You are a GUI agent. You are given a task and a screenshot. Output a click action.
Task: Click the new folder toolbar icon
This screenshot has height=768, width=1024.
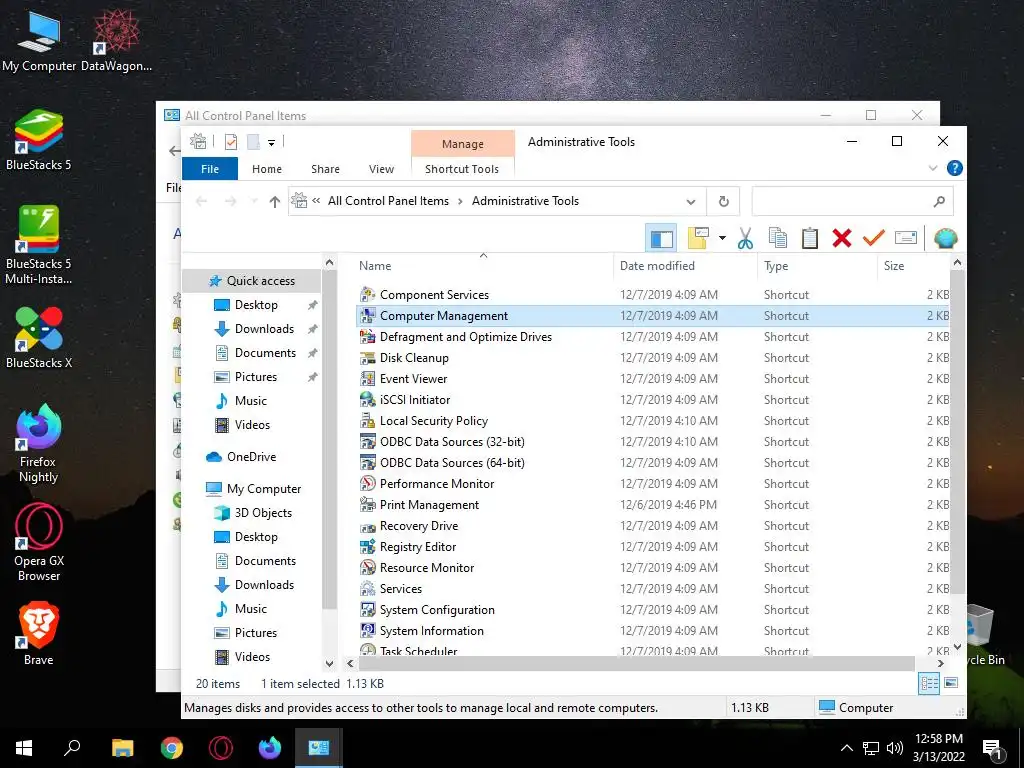[697, 238]
